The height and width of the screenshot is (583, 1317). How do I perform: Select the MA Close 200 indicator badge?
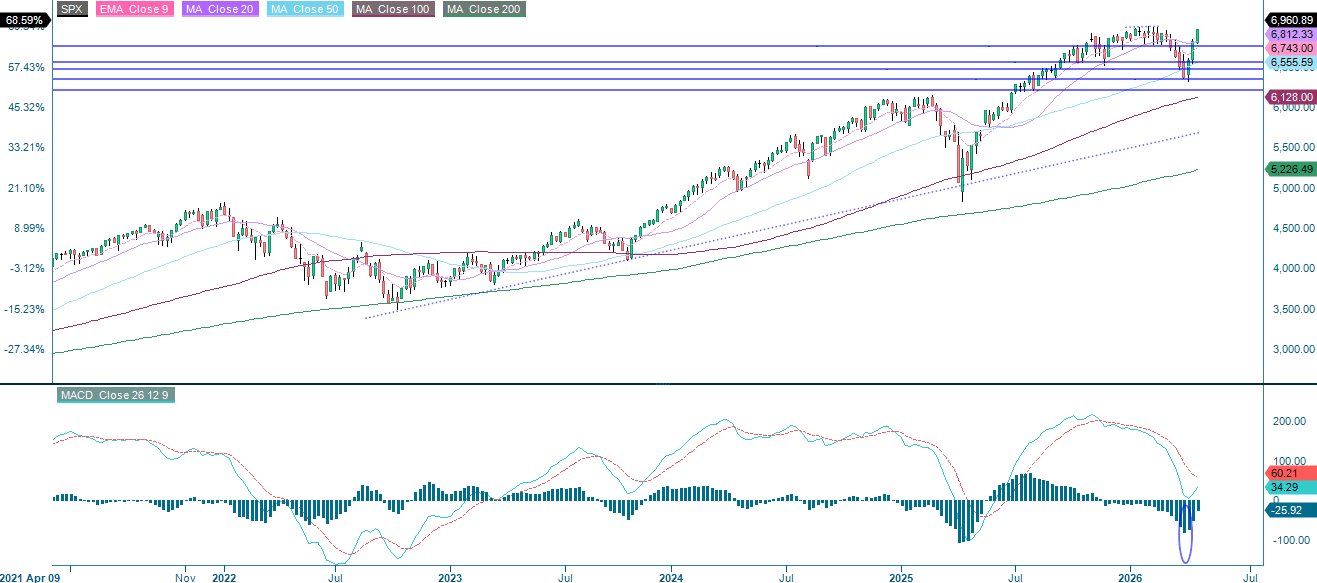pos(483,8)
